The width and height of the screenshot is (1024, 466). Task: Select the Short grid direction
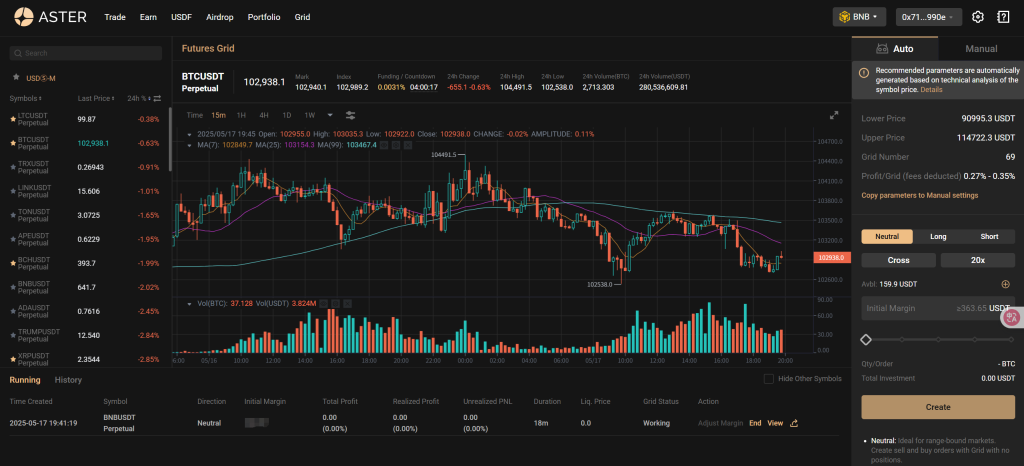[x=989, y=236]
